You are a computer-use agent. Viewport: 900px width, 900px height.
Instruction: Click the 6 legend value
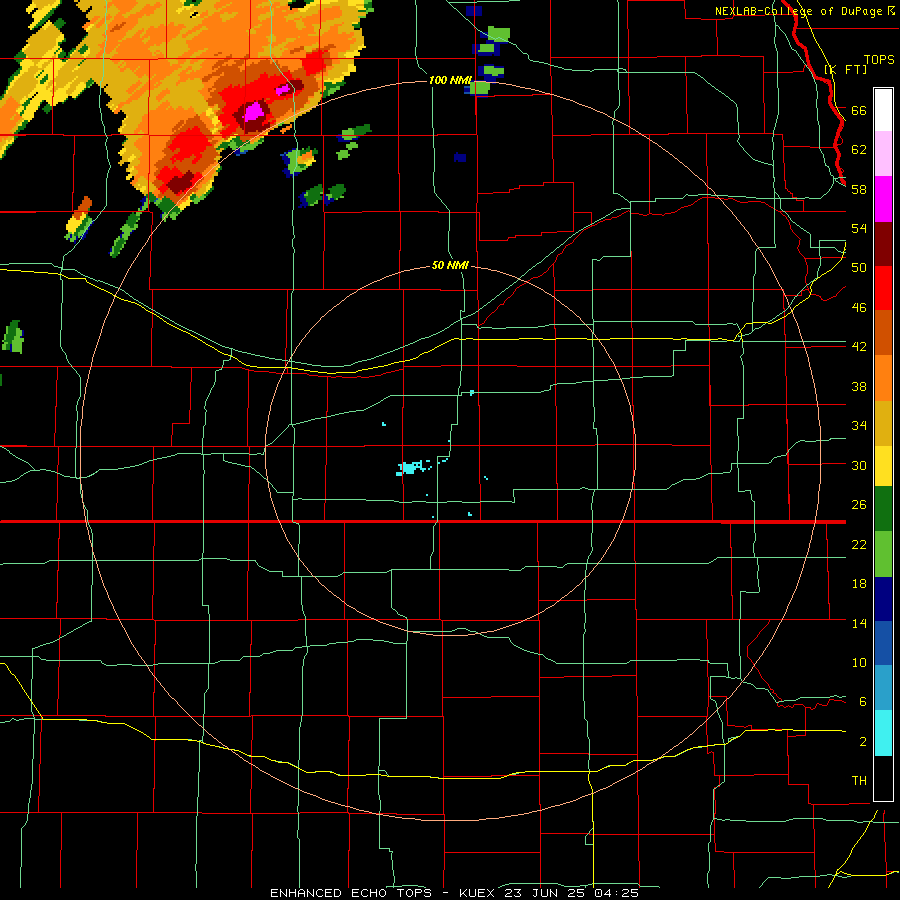coord(862,701)
